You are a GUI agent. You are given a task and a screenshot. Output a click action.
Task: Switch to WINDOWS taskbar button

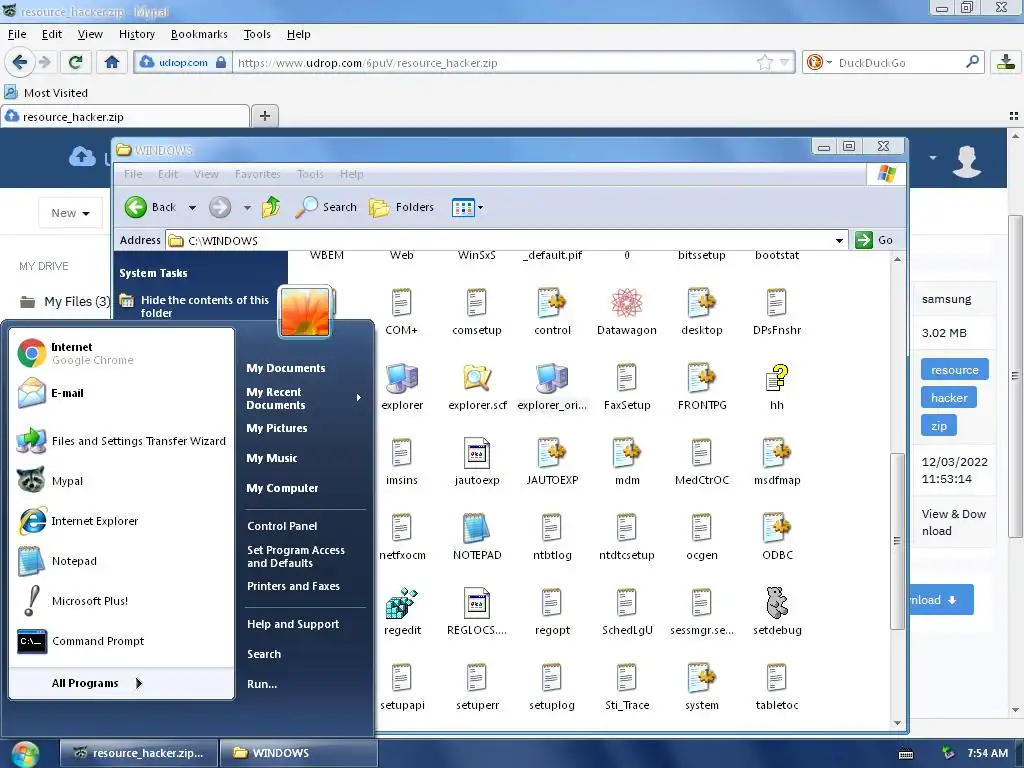[x=298, y=753]
